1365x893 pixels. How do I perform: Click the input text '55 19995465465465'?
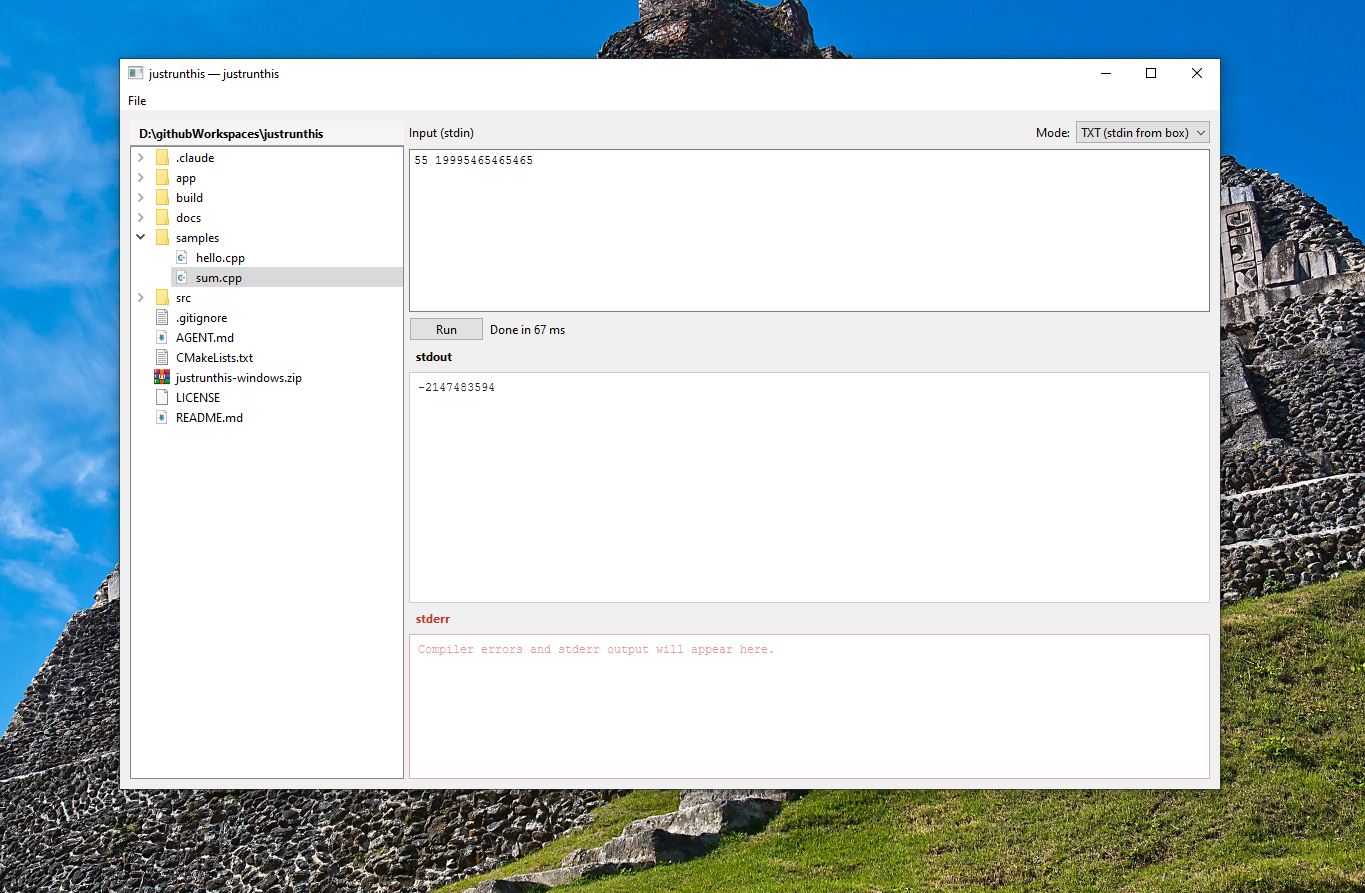[x=473, y=160]
